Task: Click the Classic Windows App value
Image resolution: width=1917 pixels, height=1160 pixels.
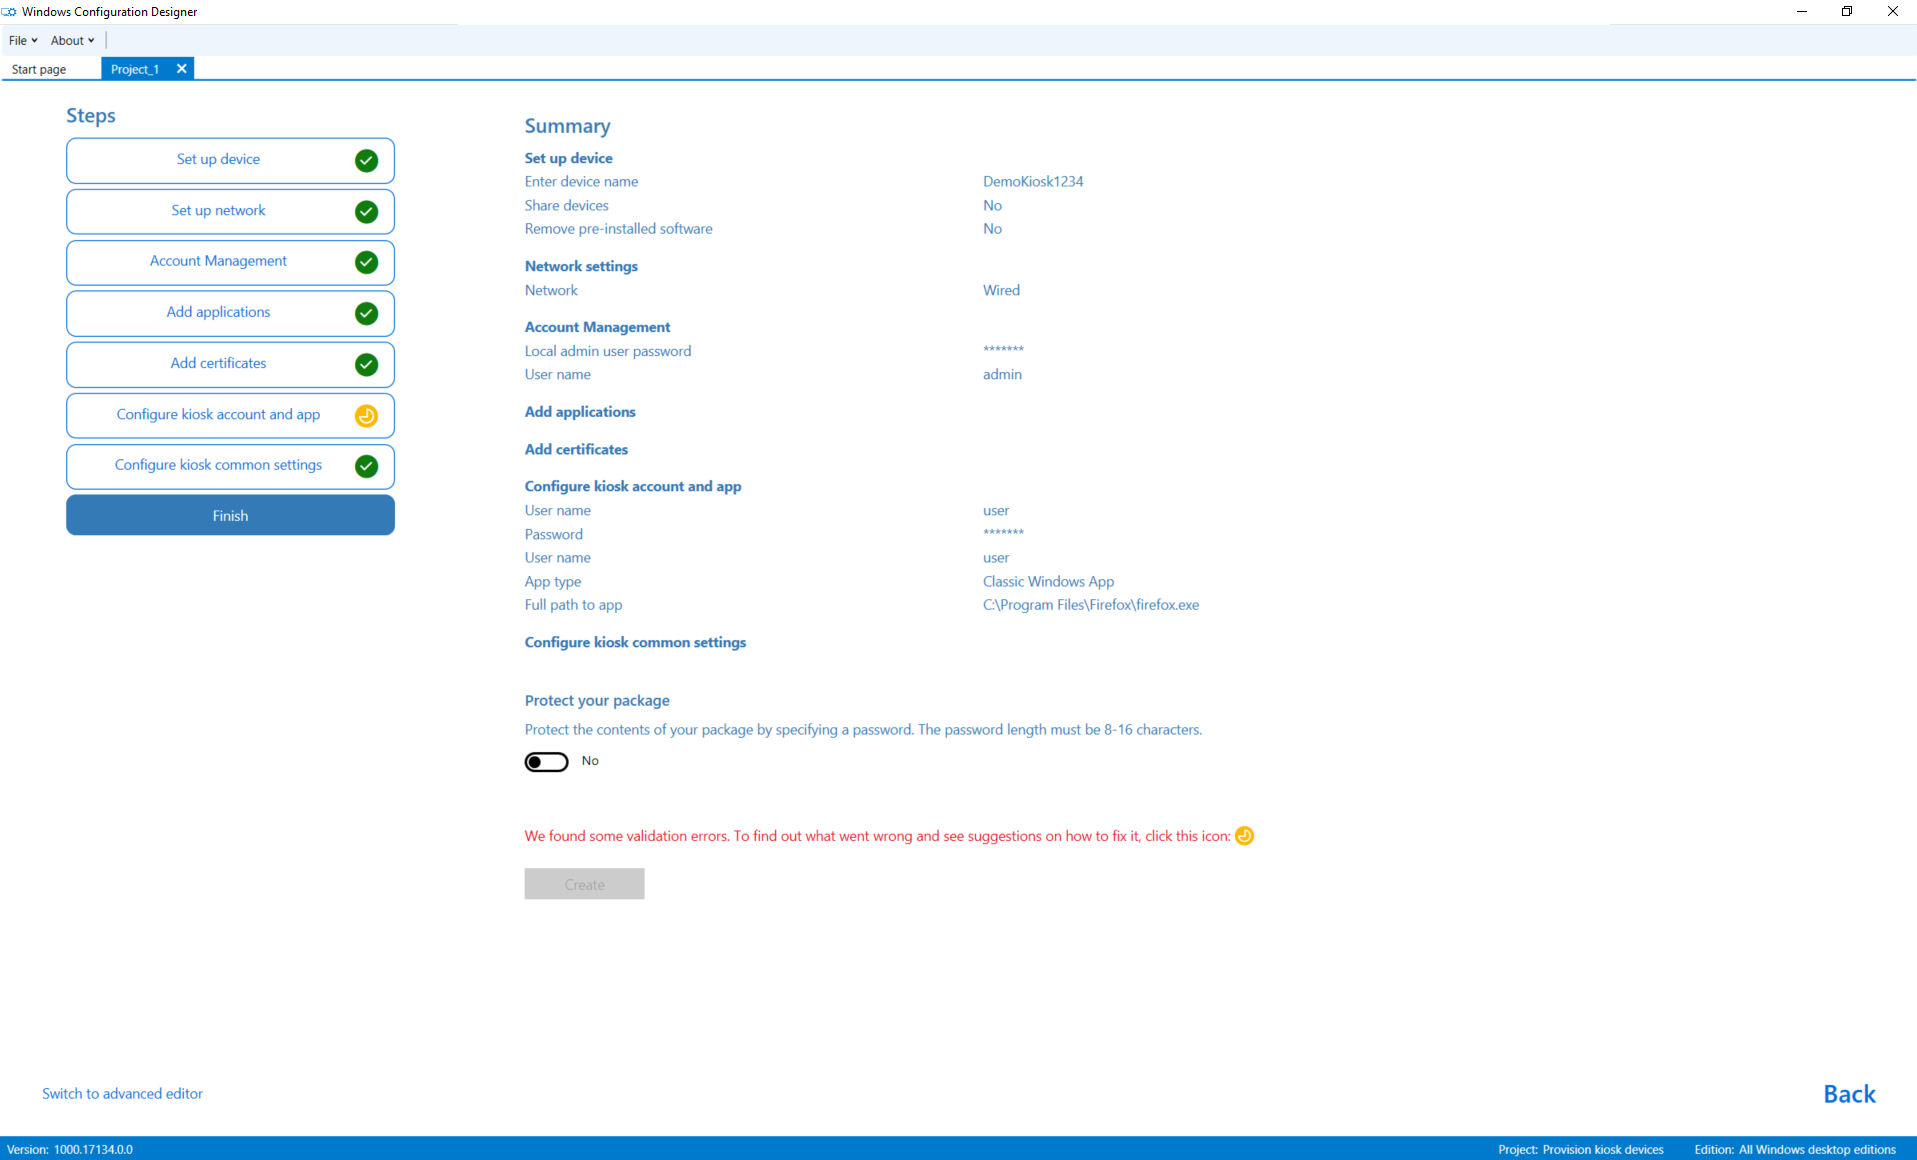Action: (x=1048, y=581)
